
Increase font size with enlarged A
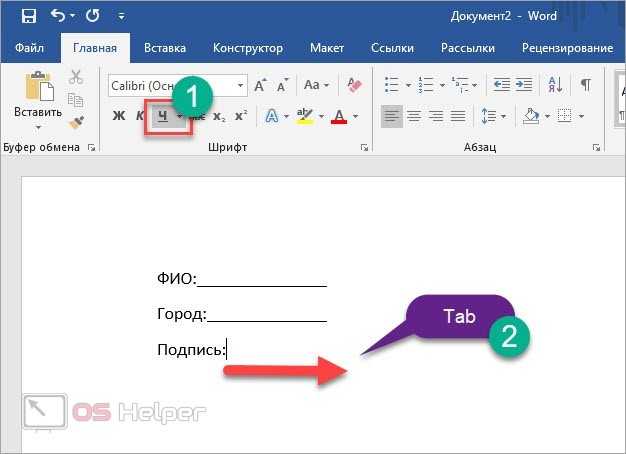[x=260, y=85]
